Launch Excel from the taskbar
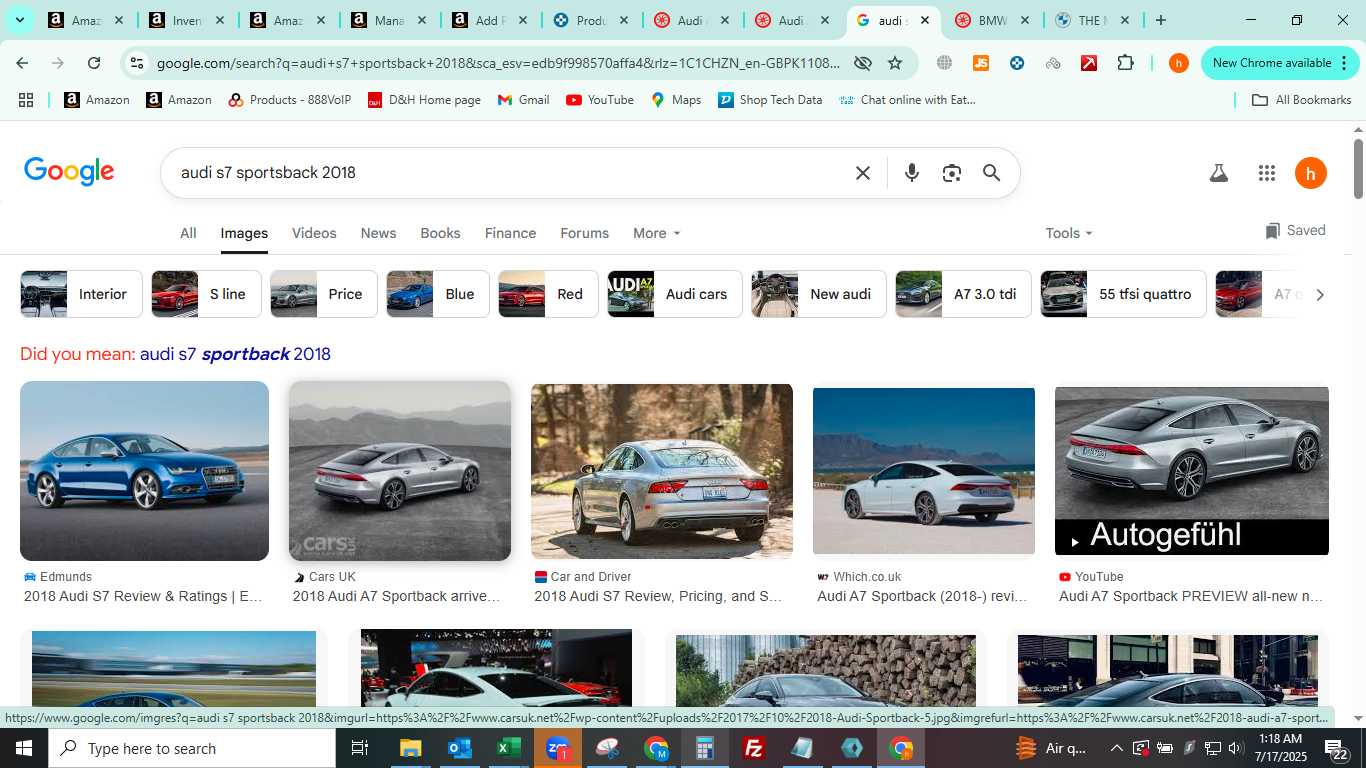 pyautogui.click(x=509, y=748)
